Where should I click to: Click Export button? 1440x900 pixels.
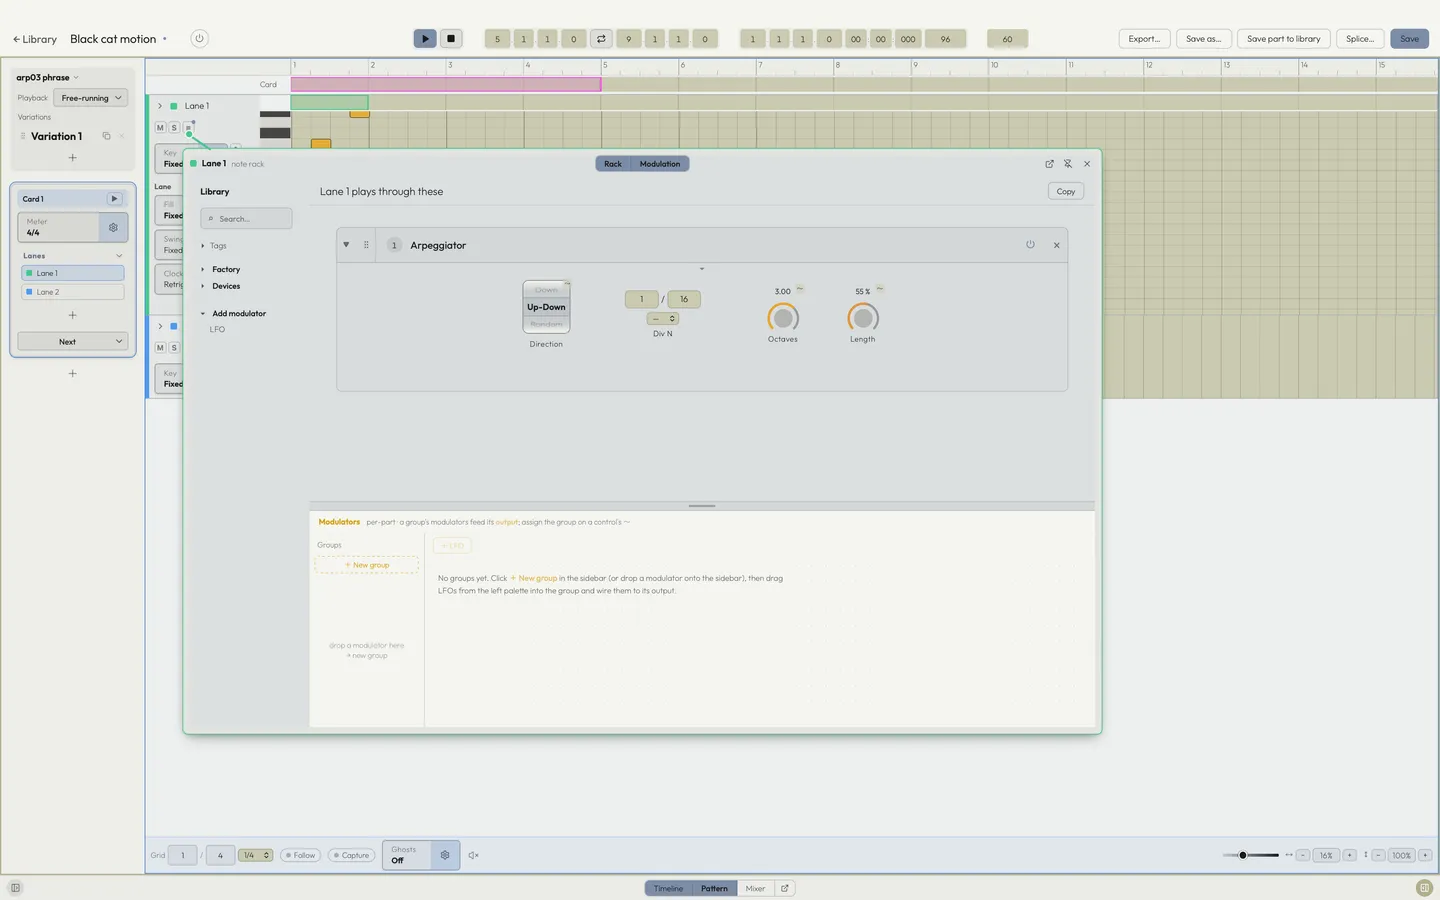click(1144, 39)
